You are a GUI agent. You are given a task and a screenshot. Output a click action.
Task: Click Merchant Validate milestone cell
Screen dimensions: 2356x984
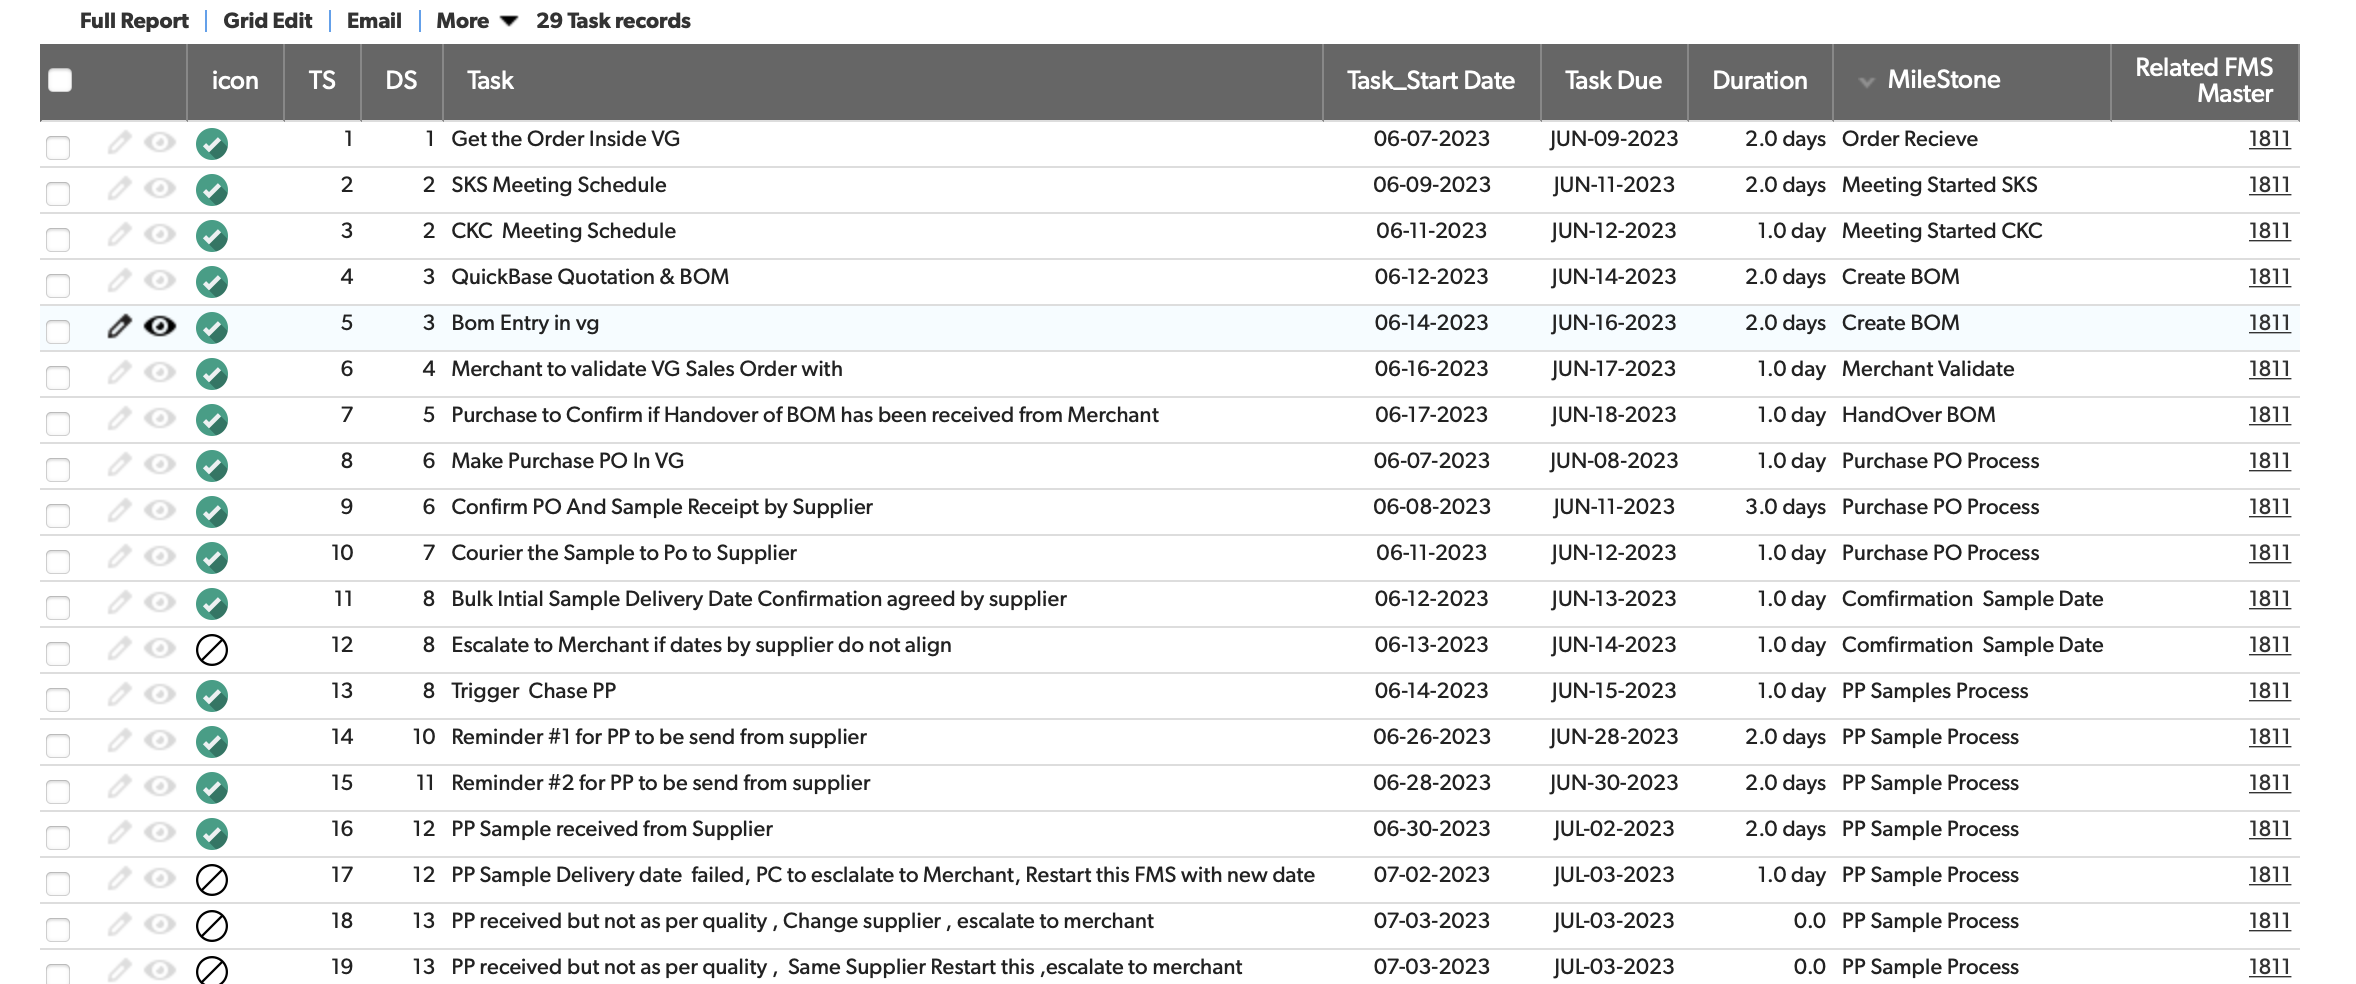1928,369
